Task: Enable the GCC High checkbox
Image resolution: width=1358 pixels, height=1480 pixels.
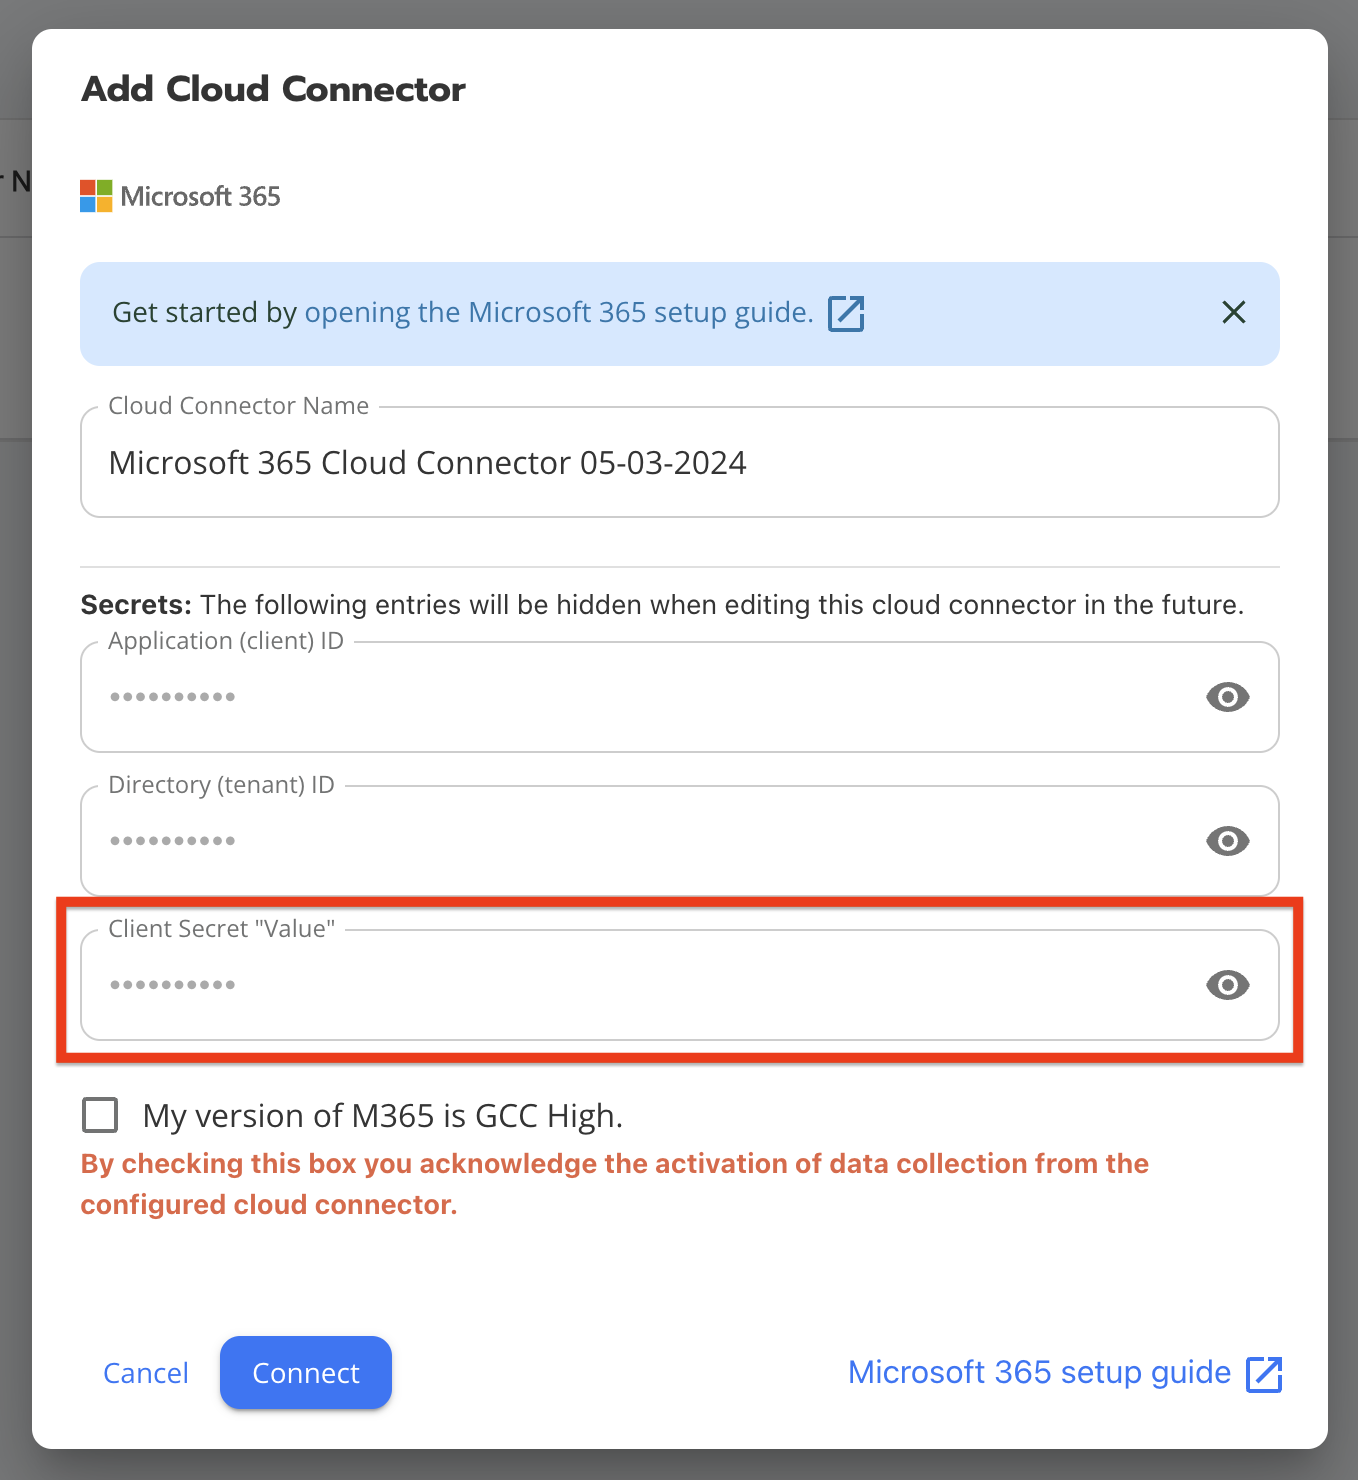Action: coord(100,1115)
